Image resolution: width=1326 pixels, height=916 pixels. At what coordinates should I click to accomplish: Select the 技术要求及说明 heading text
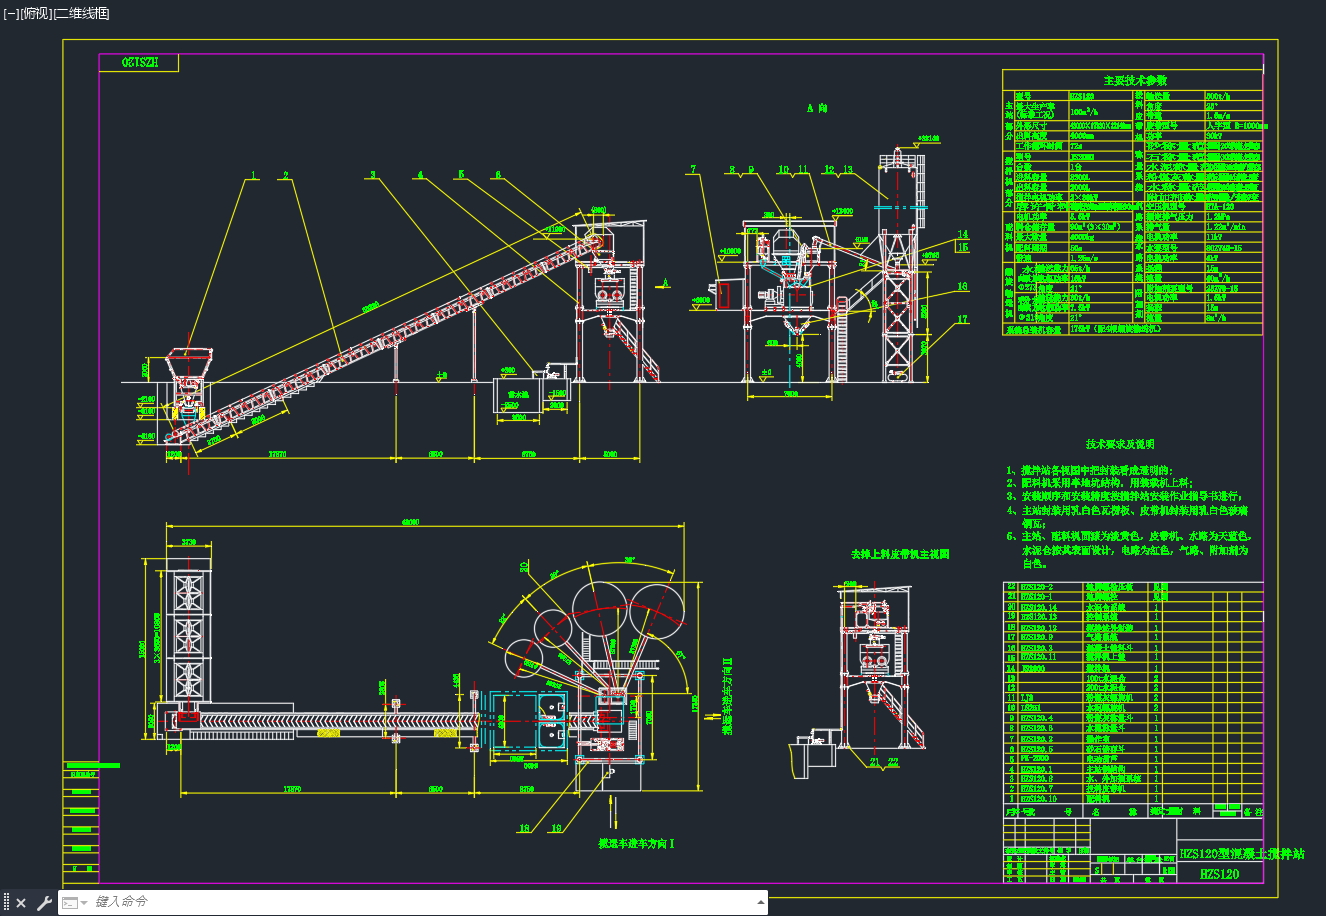click(x=1120, y=444)
